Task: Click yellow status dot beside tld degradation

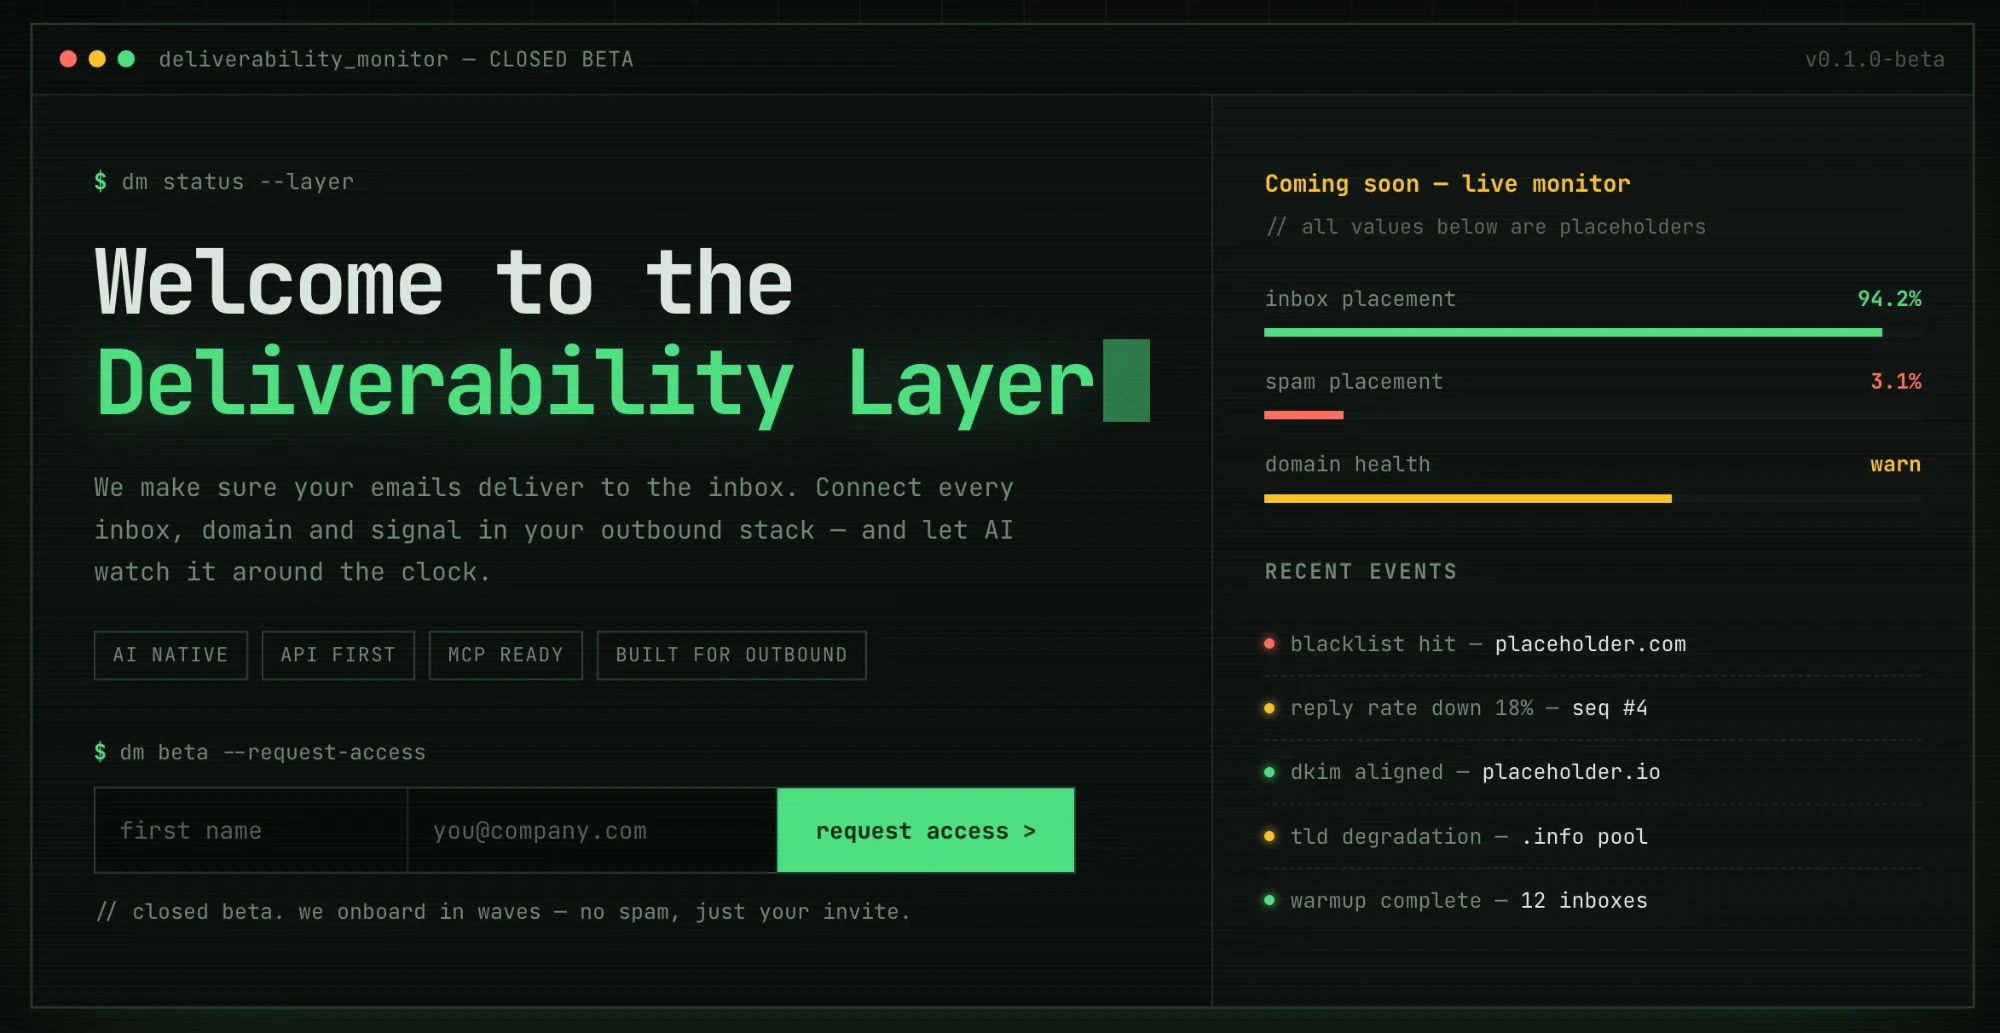Action: click(1269, 836)
